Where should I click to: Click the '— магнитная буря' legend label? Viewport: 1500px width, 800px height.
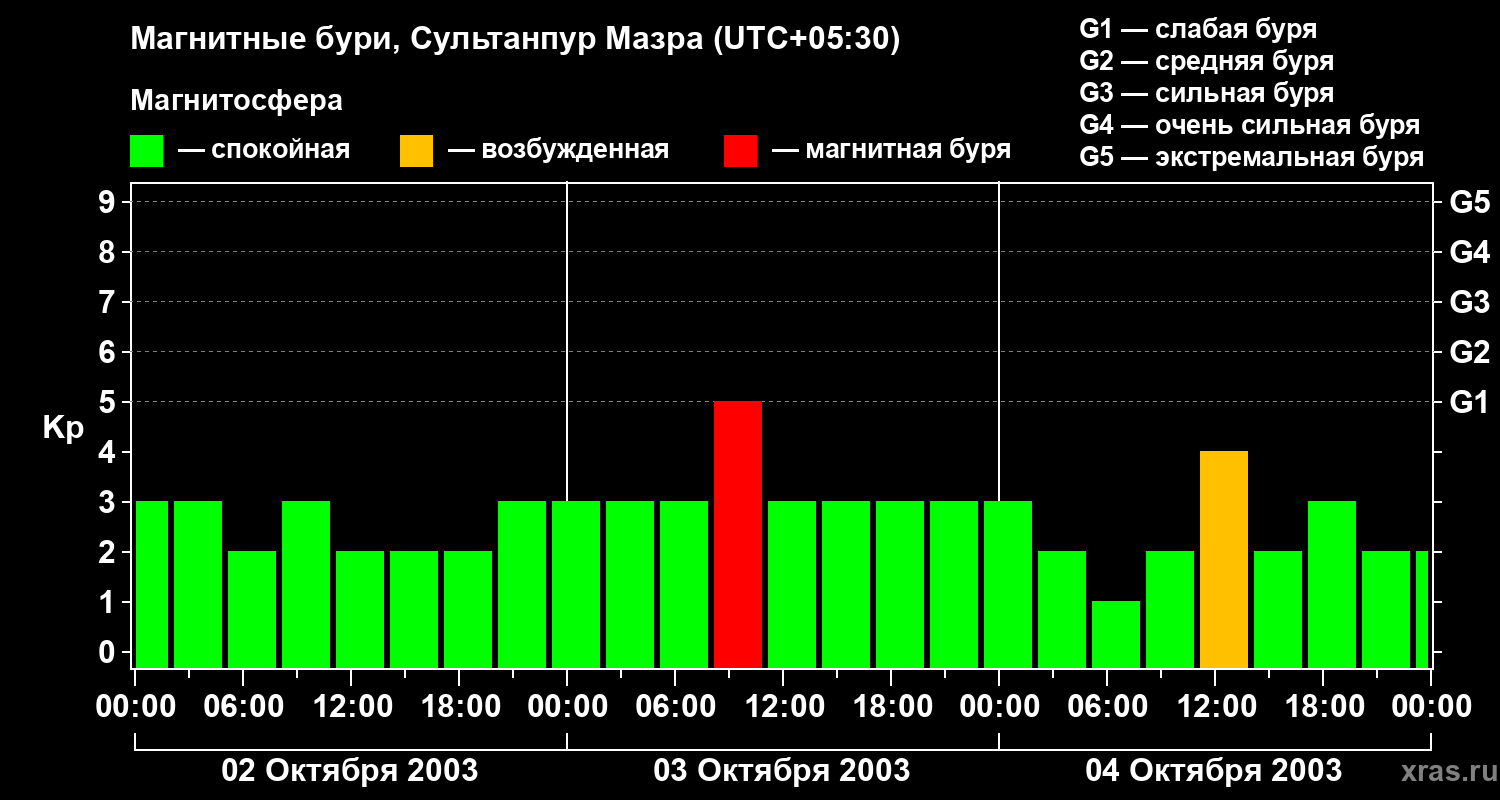892,151
